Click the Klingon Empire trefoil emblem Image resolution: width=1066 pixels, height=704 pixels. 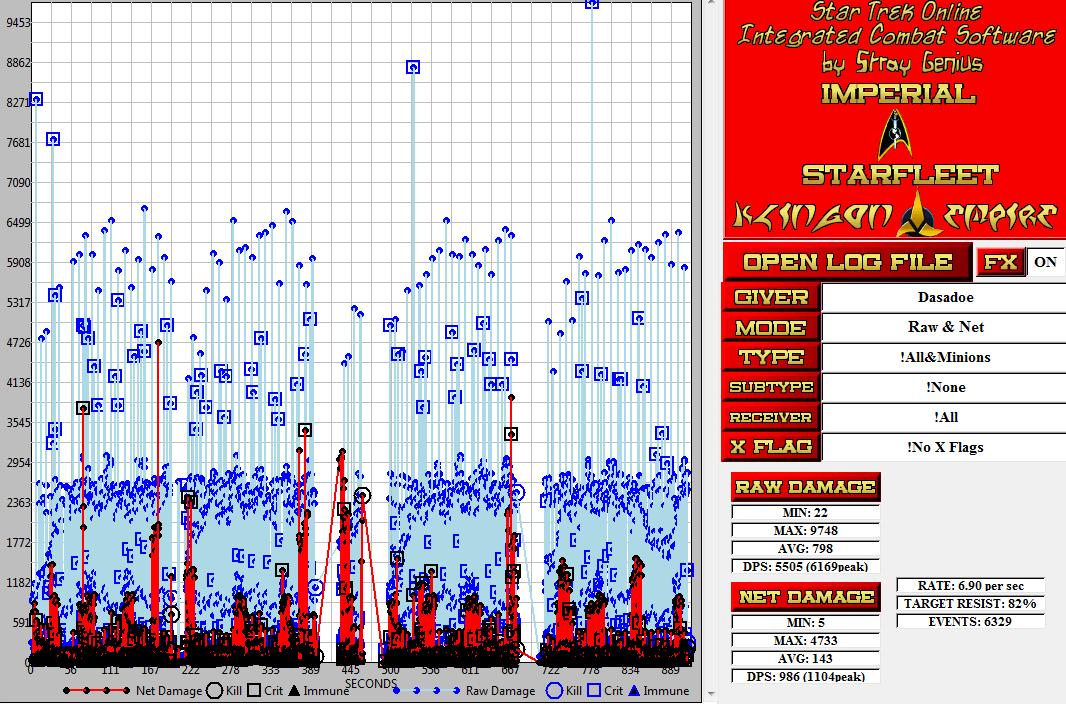click(918, 213)
